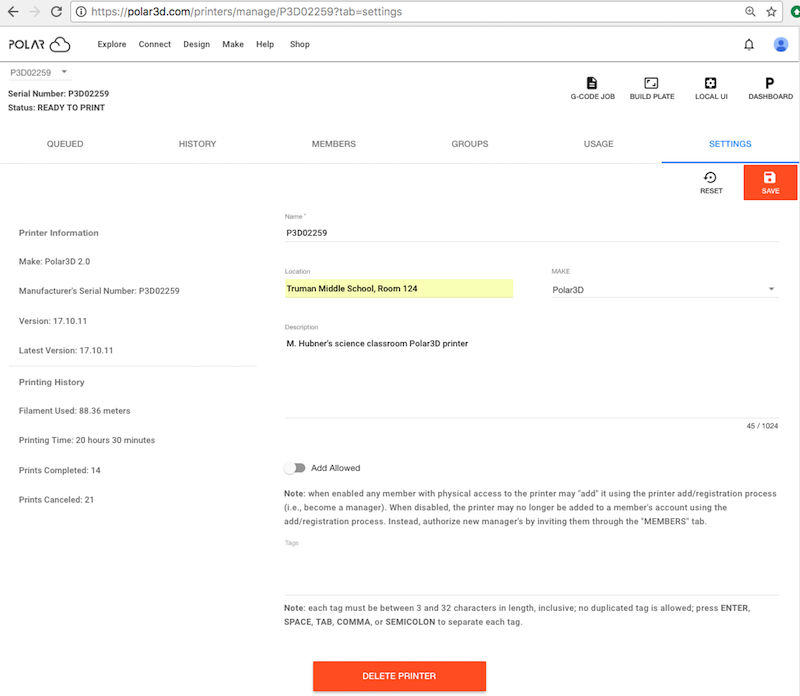Screen dimensions: 800x696
Task: Reload the page with the refresh icon
Action: pyautogui.click(x=56, y=12)
